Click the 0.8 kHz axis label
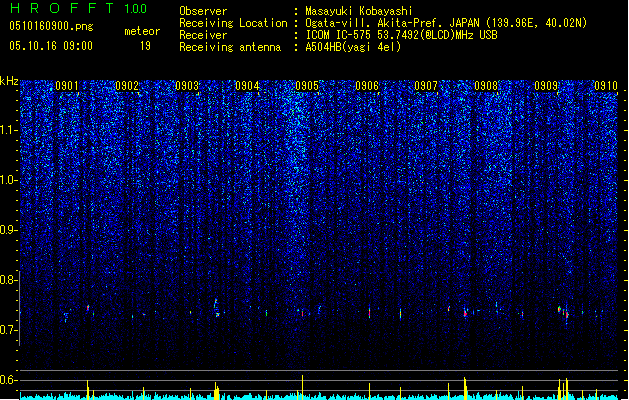The height and width of the screenshot is (400, 629). click(9, 280)
